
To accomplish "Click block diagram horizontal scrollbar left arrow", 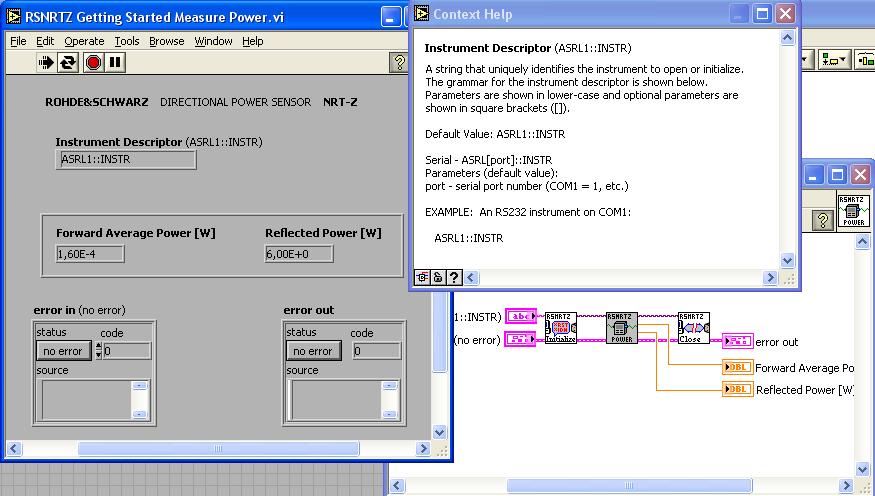I will [x=396, y=485].
